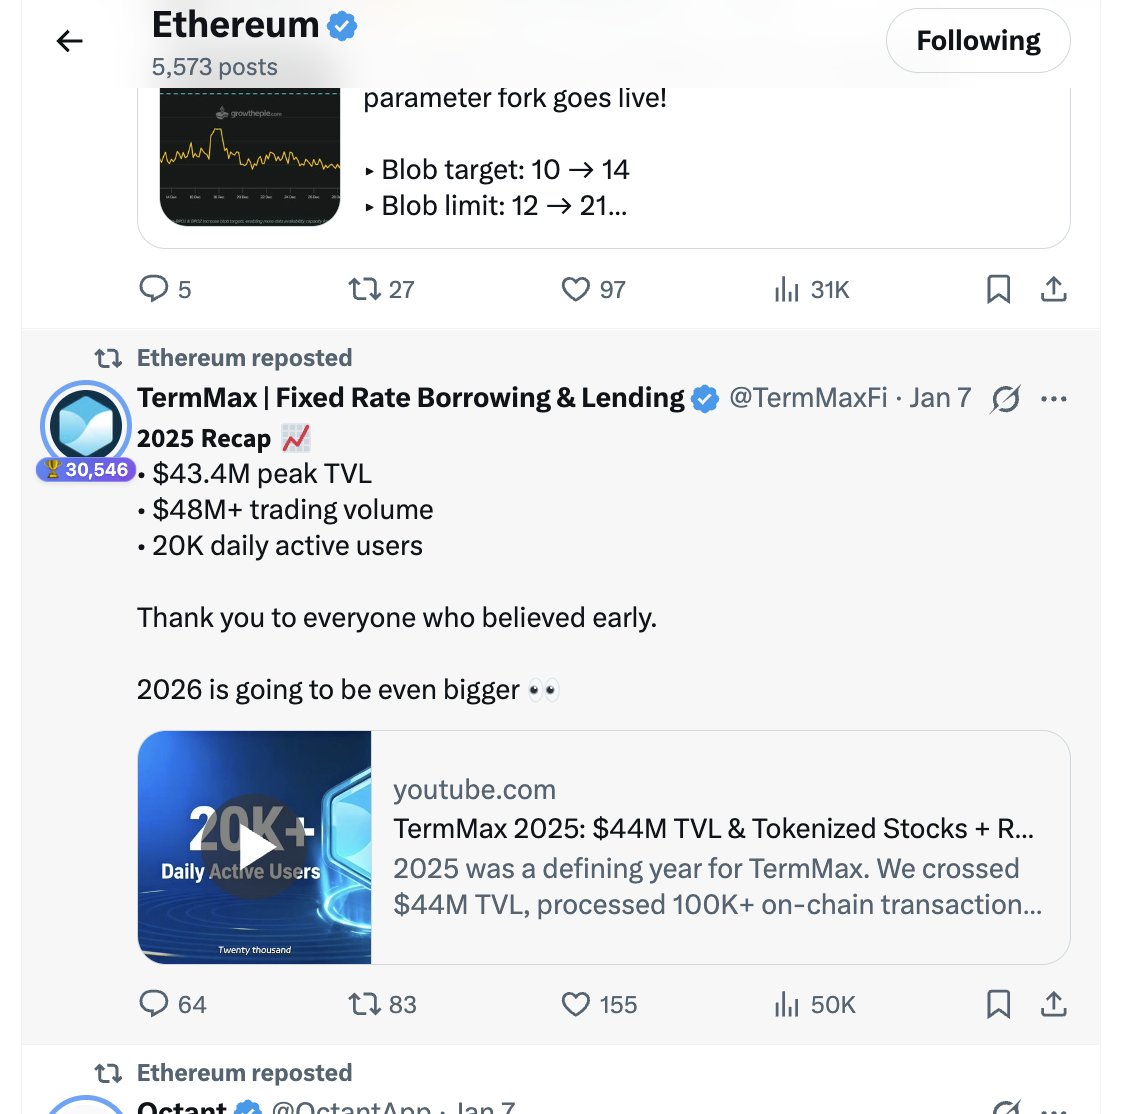The image size is (1132, 1114).
Task: Click the Grok icon on TermMax post
Action: (1005, 399)
